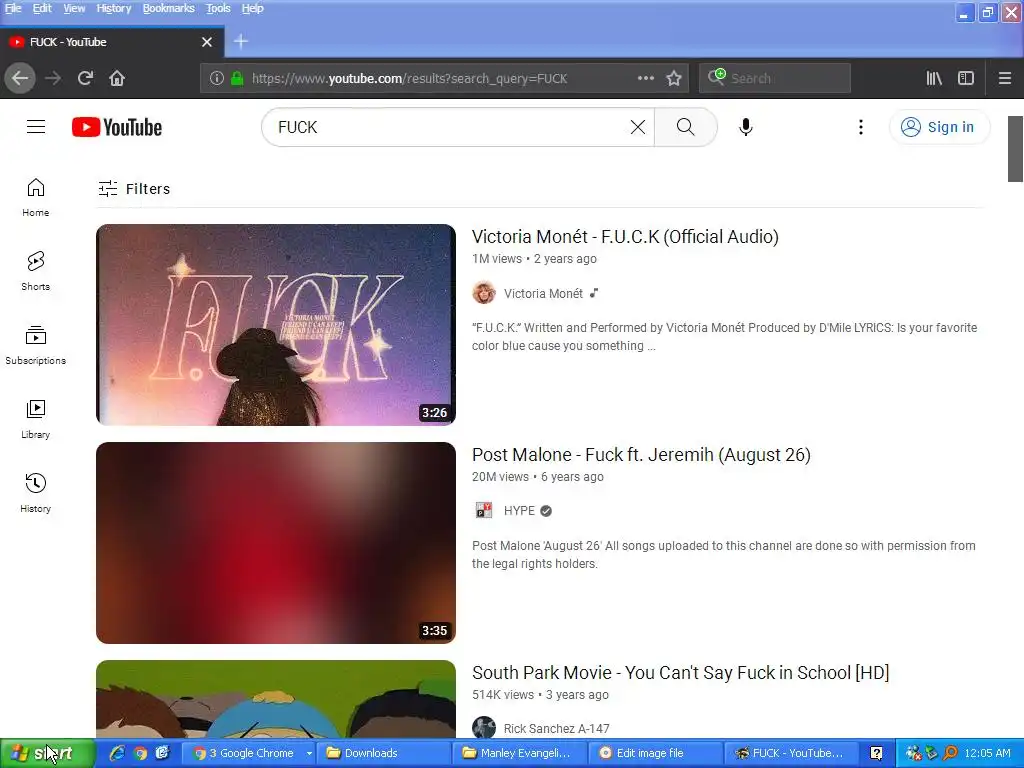Open Subscriptions in the YouTube sidebar
The height and width of the screenshot is (768, 1024).
click(x=35, y=345)
